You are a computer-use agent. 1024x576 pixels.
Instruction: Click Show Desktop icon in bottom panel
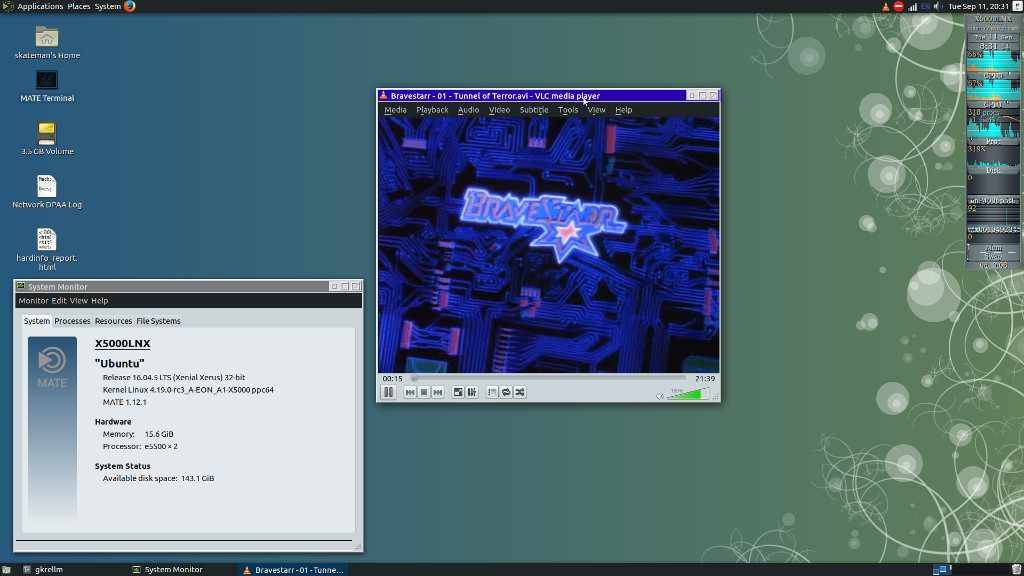point(7,570)
